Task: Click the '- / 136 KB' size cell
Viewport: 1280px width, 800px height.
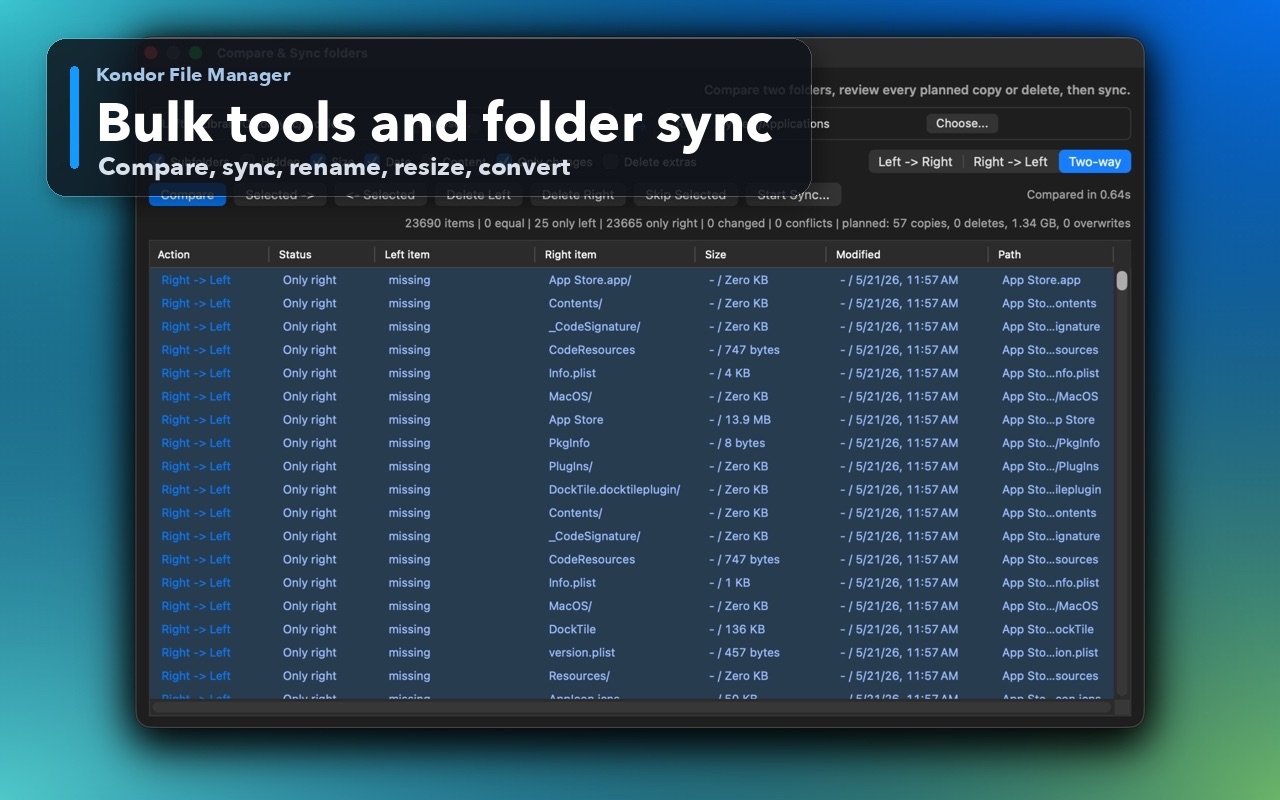Action: click(x=737, y=629)
